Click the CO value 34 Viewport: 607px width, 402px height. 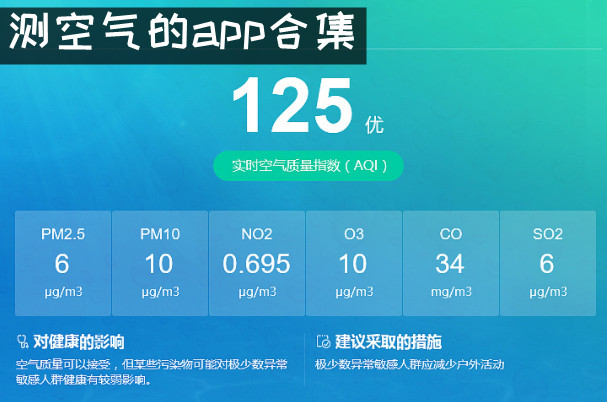pyautogui.click(x=450, y=264)
